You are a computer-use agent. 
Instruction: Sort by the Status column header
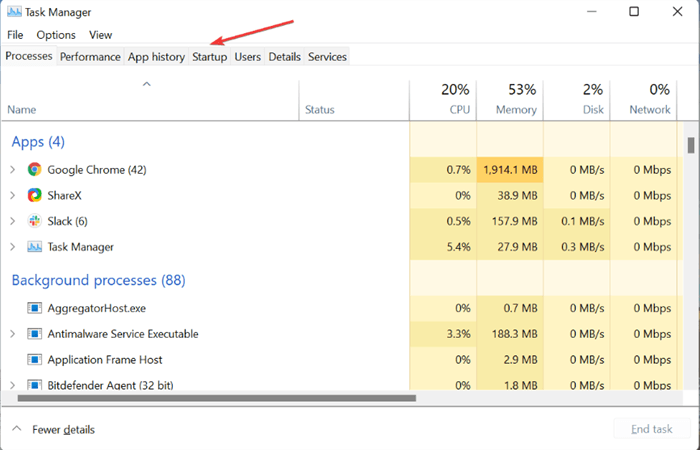(354, 100)
